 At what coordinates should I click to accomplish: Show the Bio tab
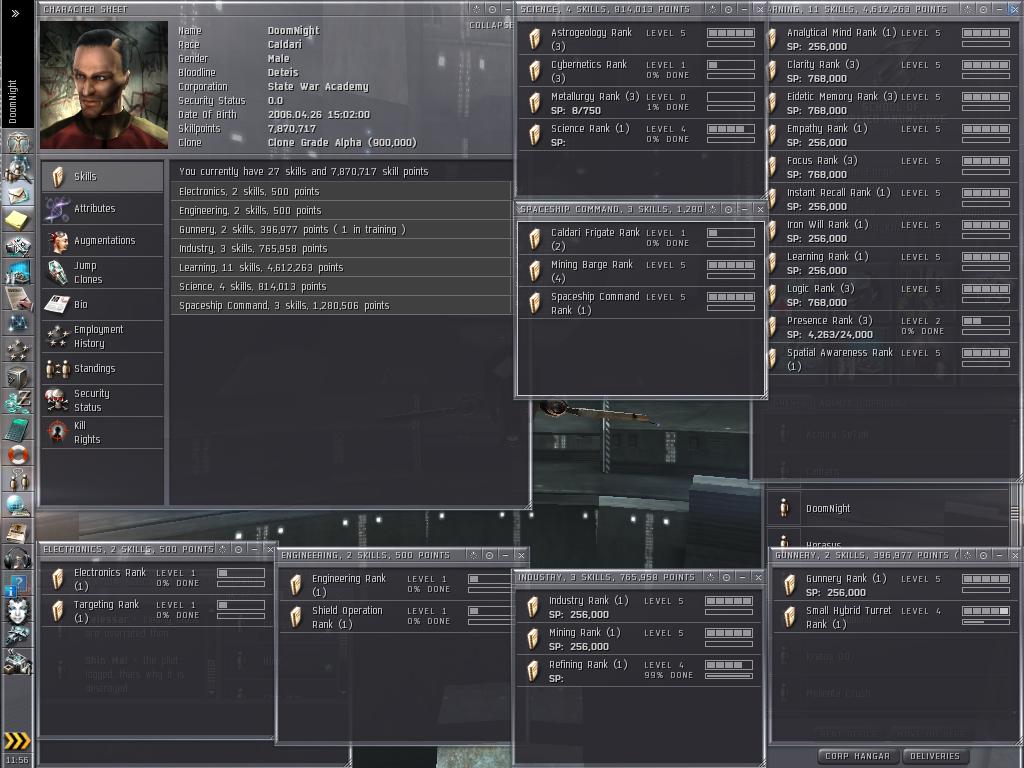103,304
